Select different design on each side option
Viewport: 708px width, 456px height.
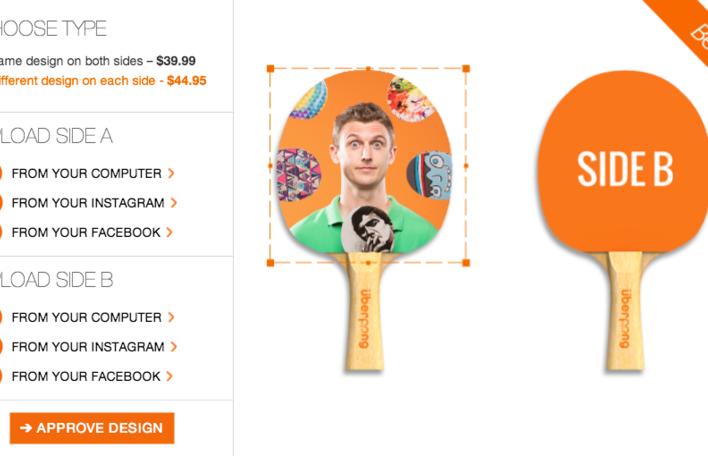pos(102,81)
